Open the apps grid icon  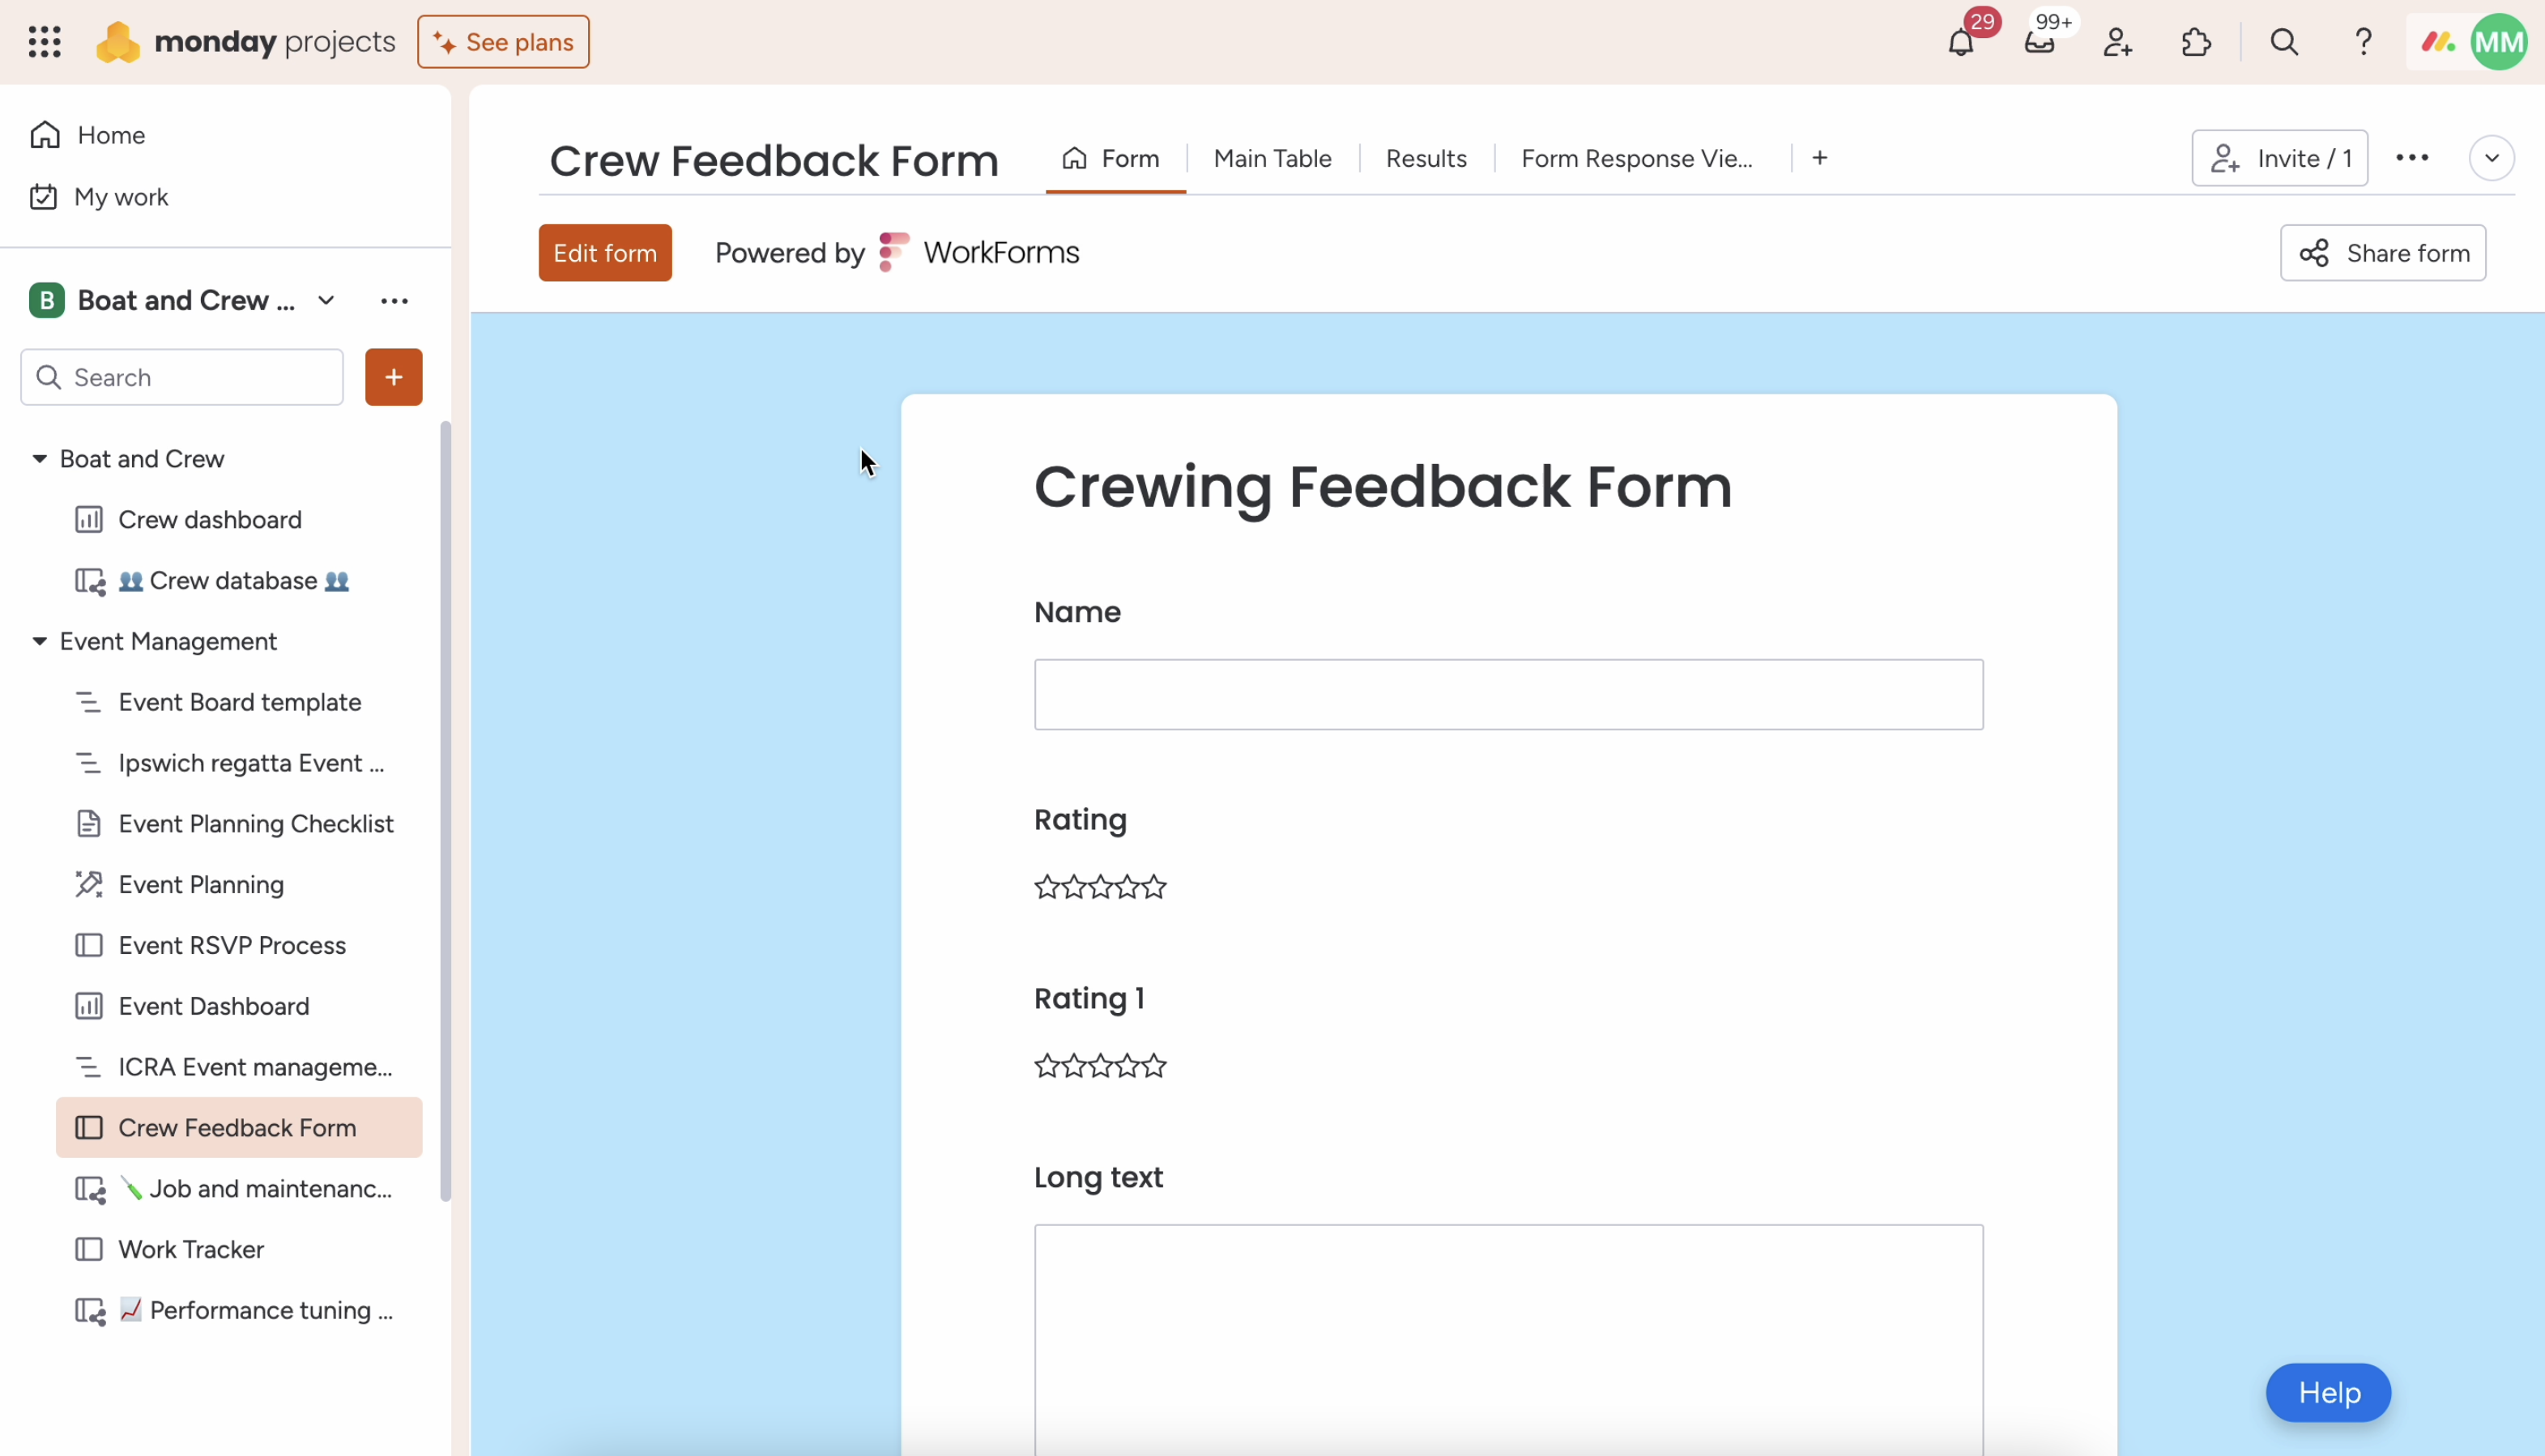click(x=45, y=42)
